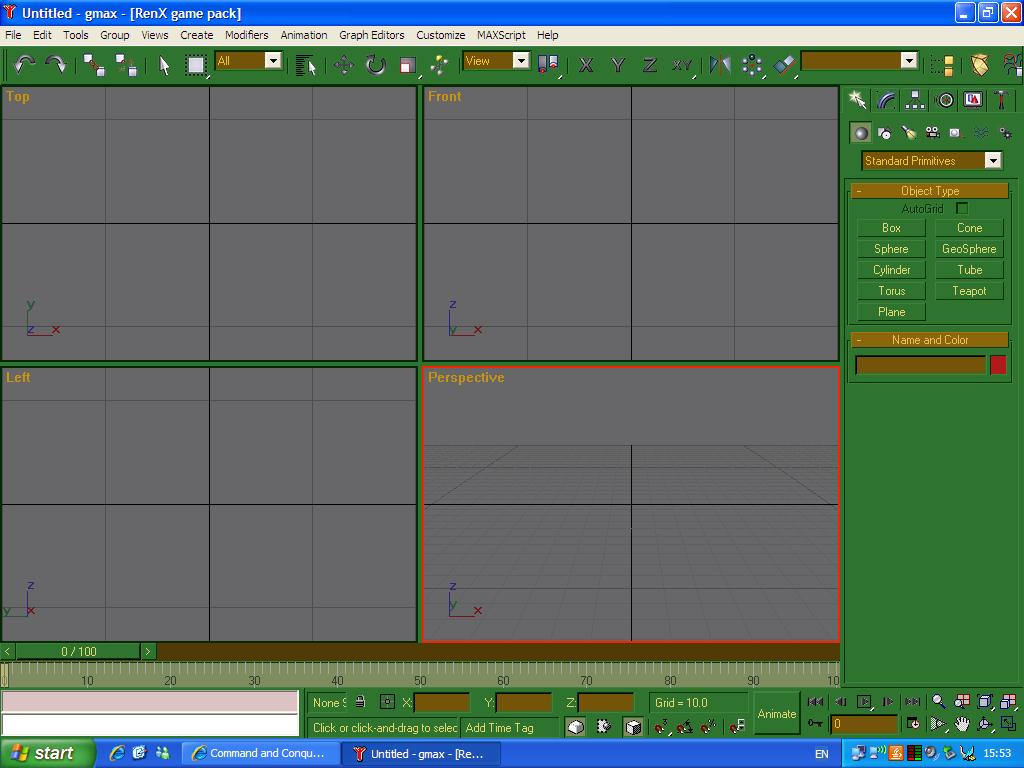The image size is (1024, 768).
Task: Expand the Standard Primitives dropdown
Action: click(992, 161)
